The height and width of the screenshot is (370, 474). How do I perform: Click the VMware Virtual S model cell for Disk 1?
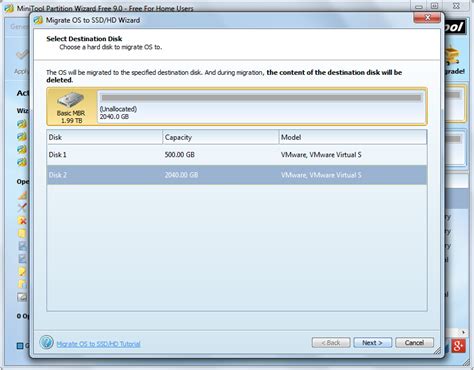(321, 155)
